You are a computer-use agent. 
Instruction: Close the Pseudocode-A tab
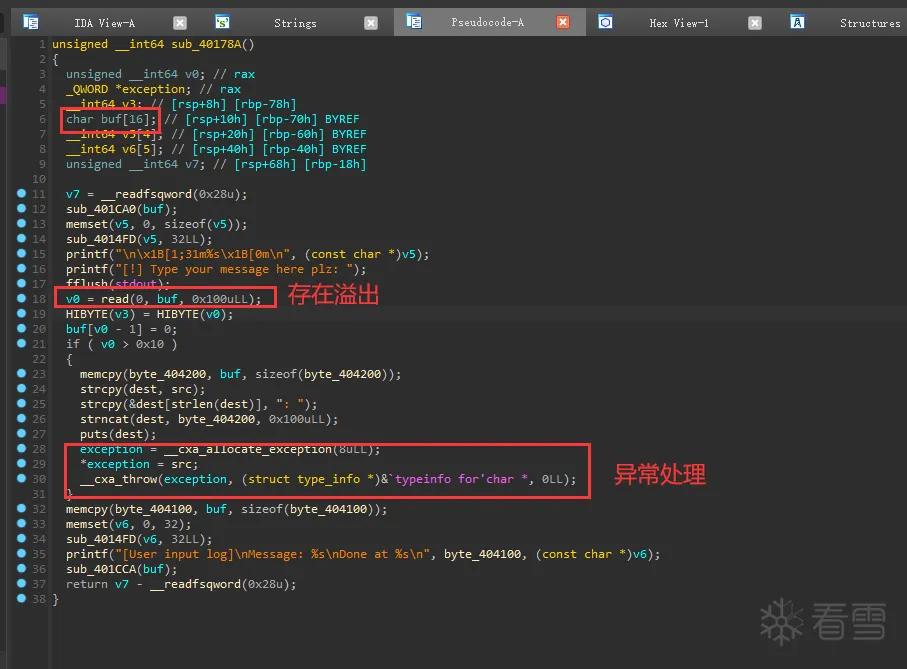click(563, 23)
